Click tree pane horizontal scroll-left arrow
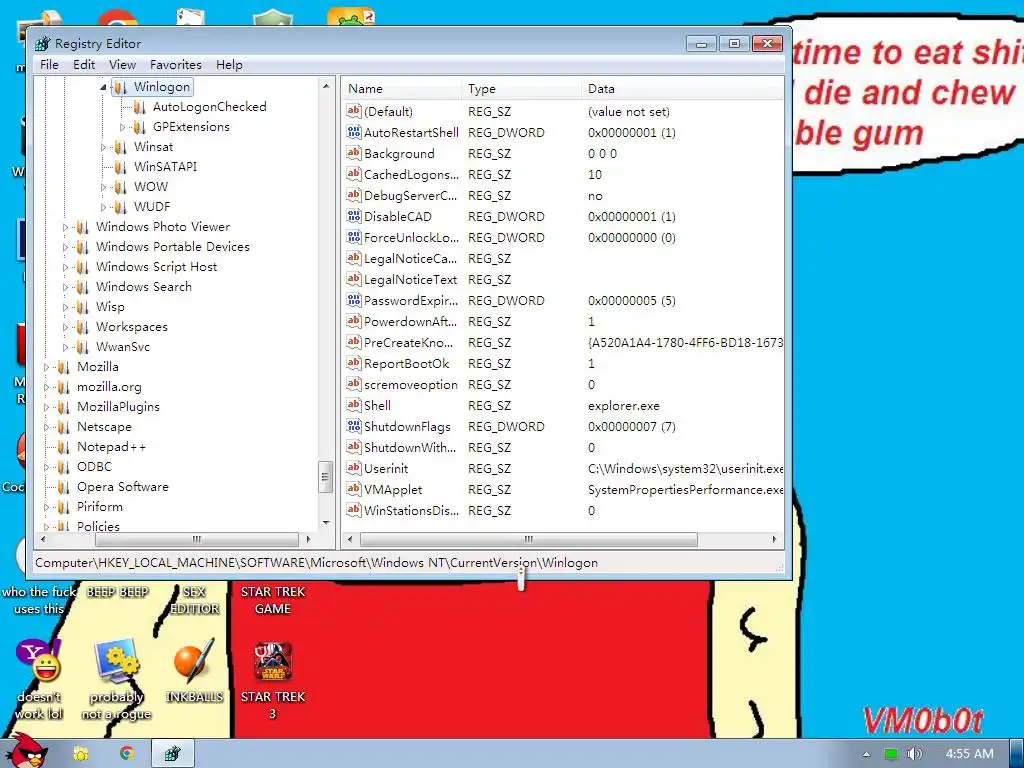This screenshot has width=1024, height=768. point(43,539)
